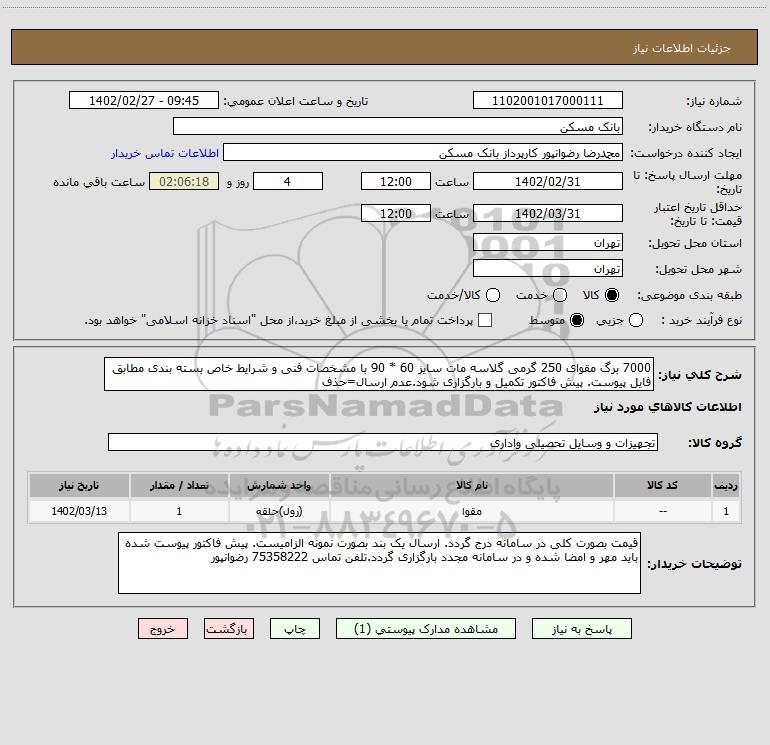Click the response deadline date field
The width and height of the screenshot is (770, 745).
tap(547, 181)
